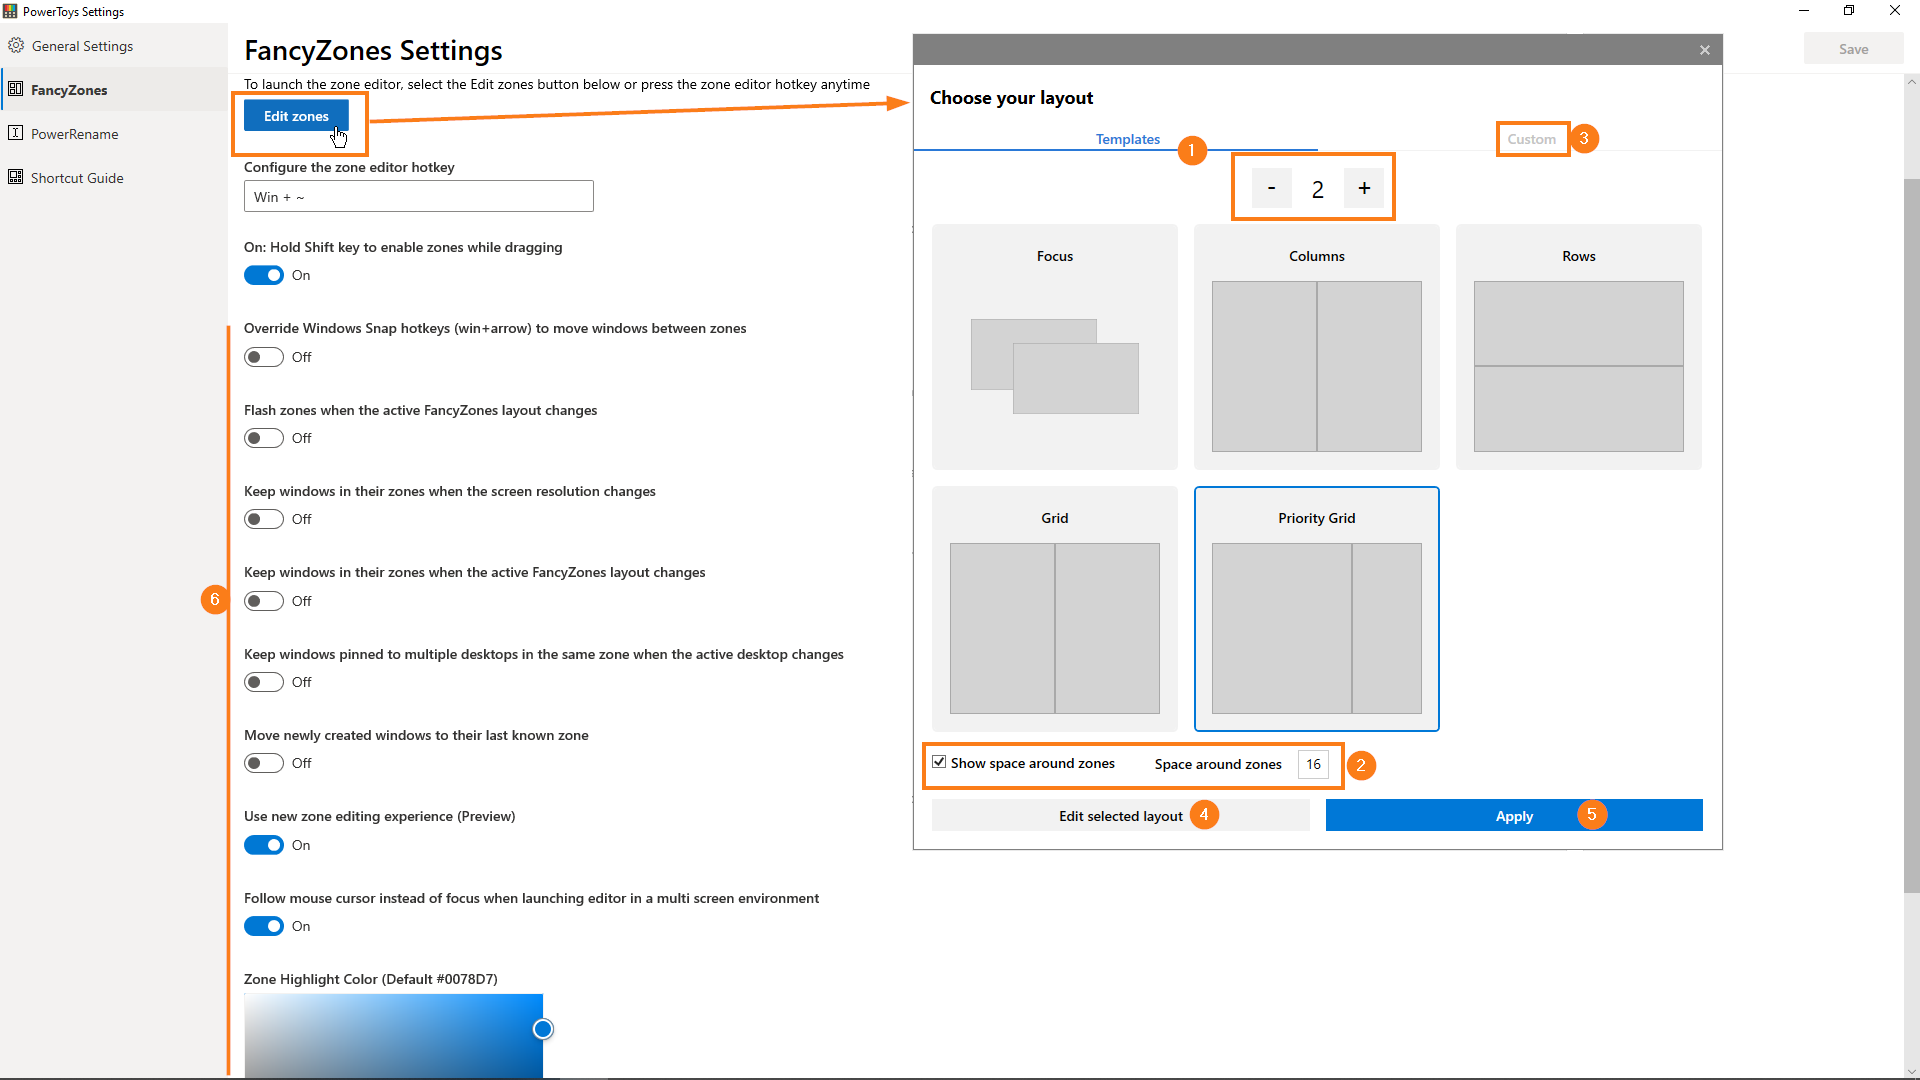Click the Save button
The width and height of the screenshot is (1920, 1080).
(x=1853, y=49)
